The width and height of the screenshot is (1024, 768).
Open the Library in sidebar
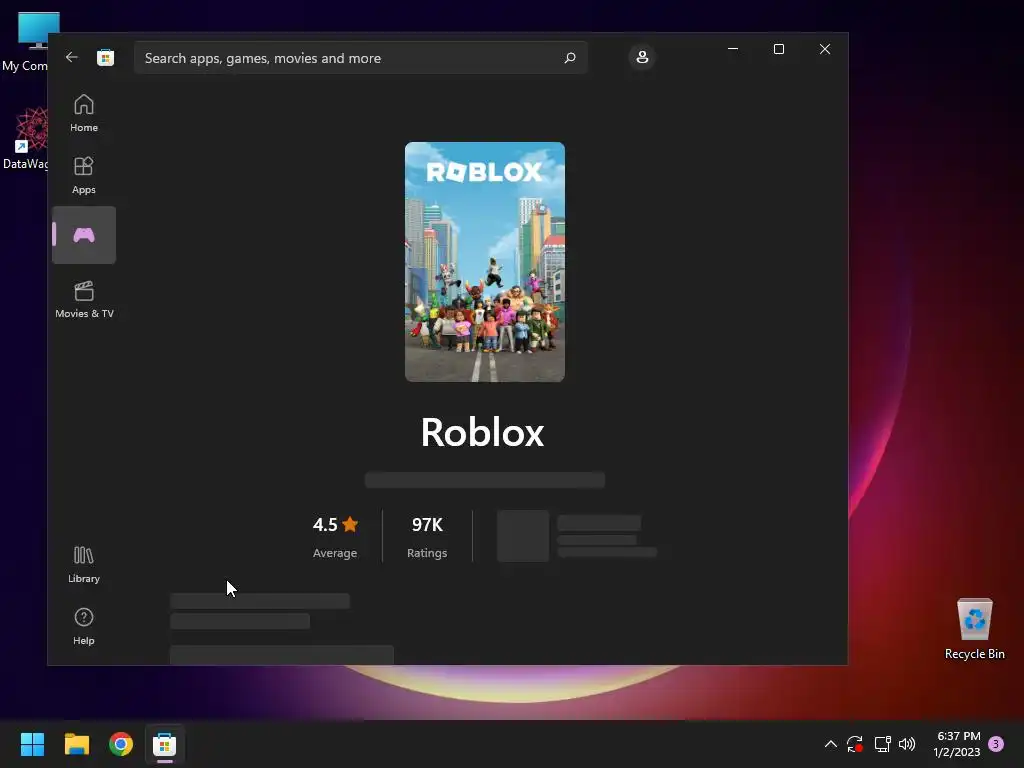point(84,564)
